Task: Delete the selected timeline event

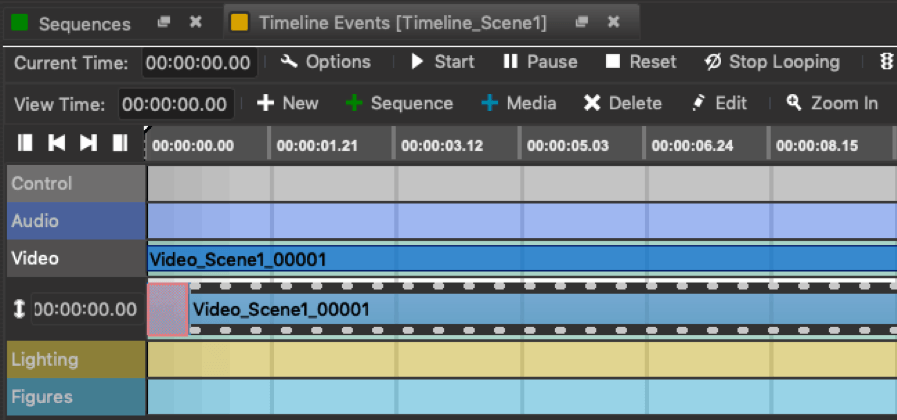Action: click(x=622, y=104)
